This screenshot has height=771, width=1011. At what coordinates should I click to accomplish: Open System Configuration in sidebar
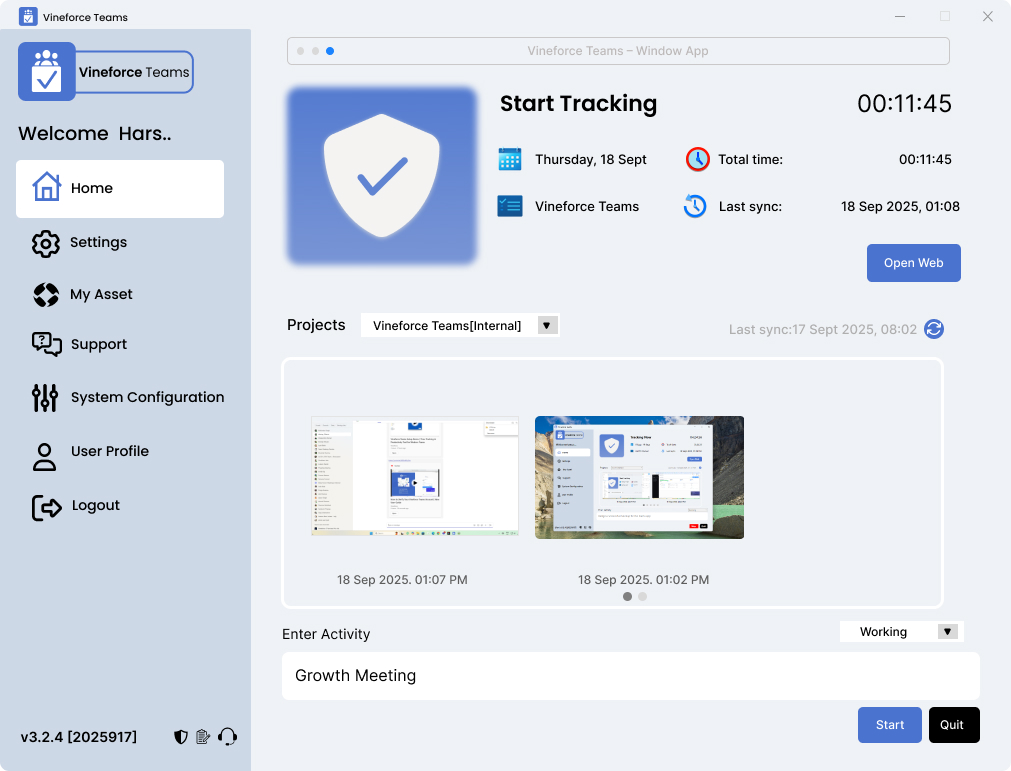point(128,397)
